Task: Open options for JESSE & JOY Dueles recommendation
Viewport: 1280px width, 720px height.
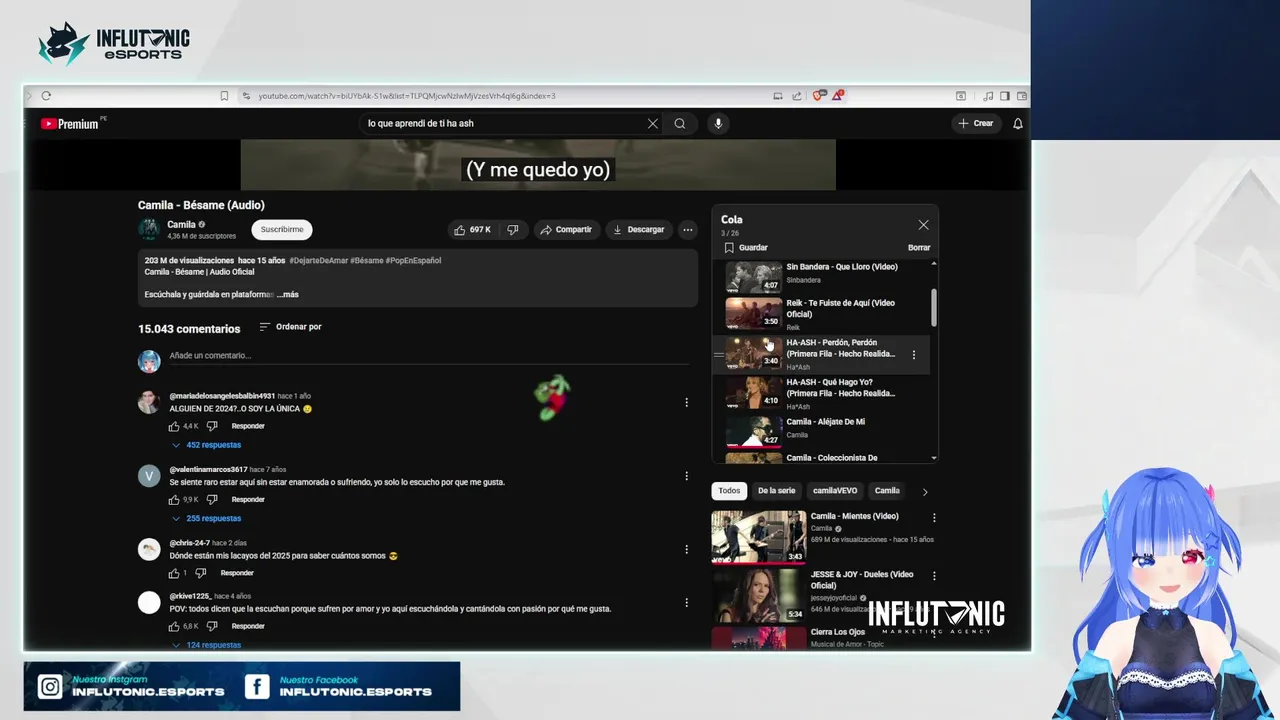Action: pyautogui.click(x=934, y=576)
